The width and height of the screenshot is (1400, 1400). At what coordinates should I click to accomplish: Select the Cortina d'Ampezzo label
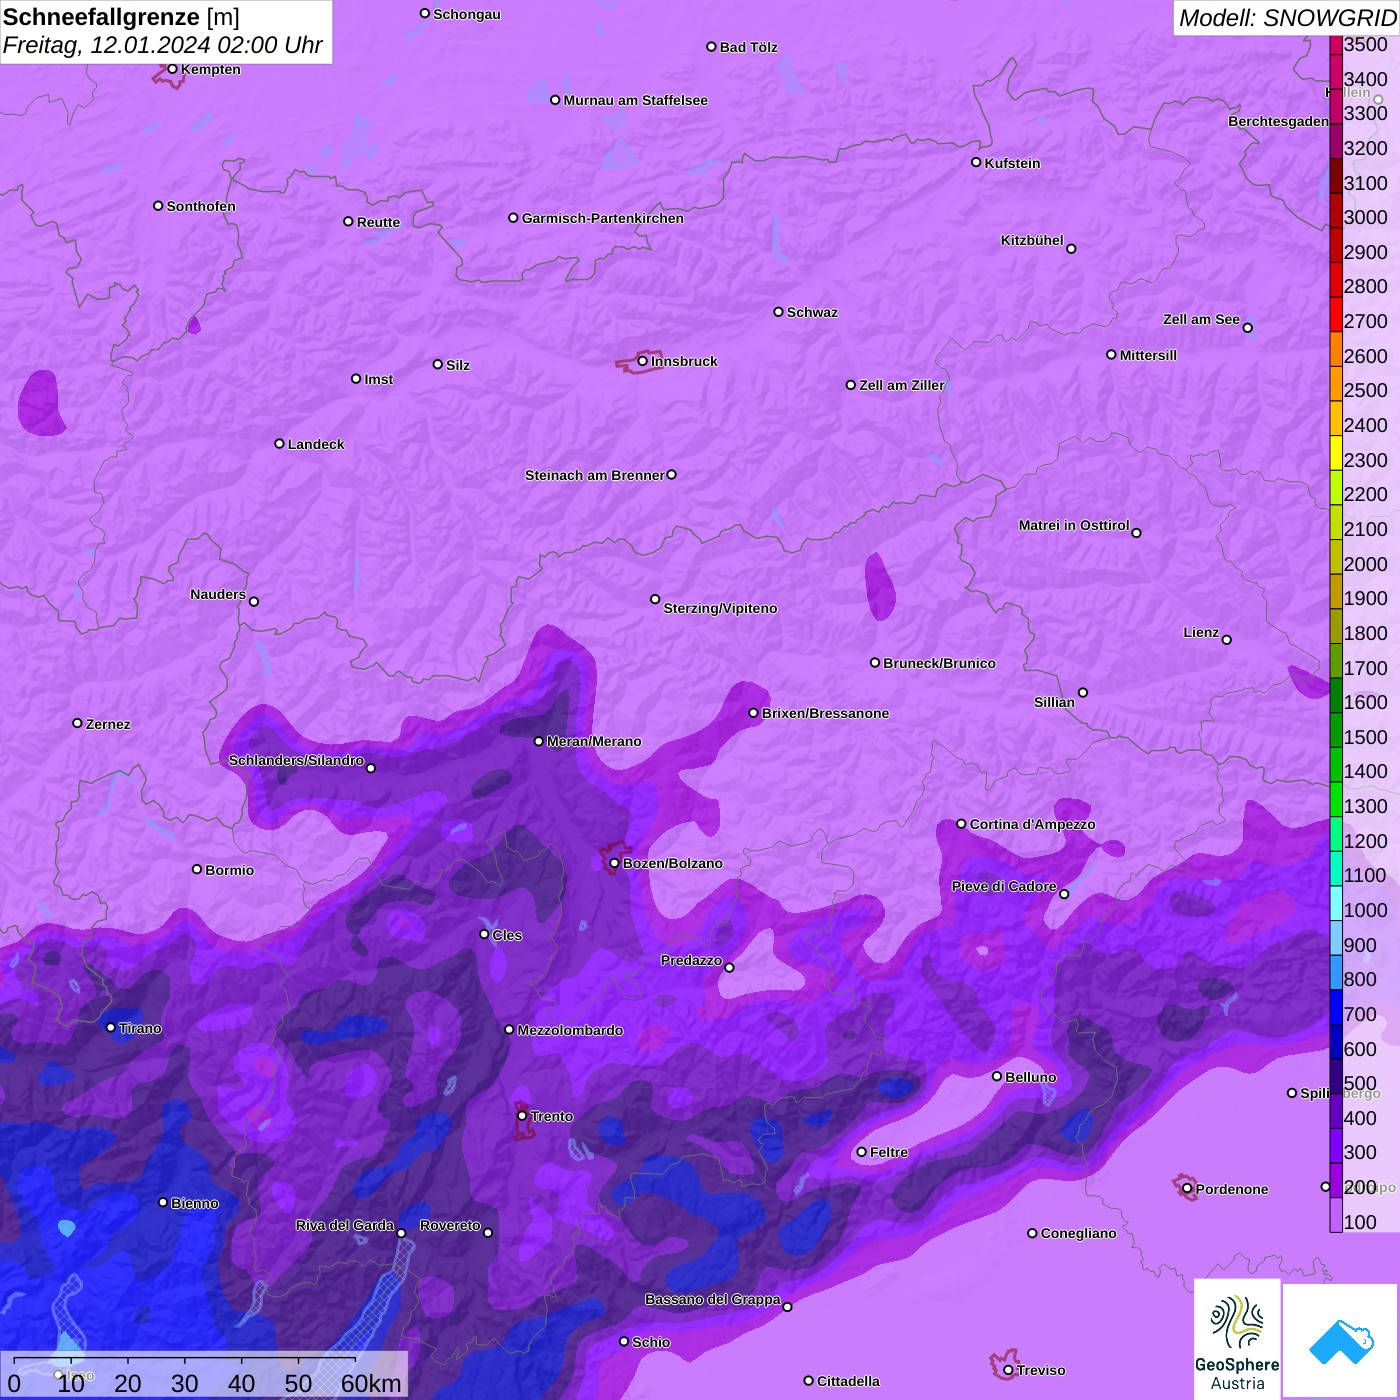[x=1032, y=824]
